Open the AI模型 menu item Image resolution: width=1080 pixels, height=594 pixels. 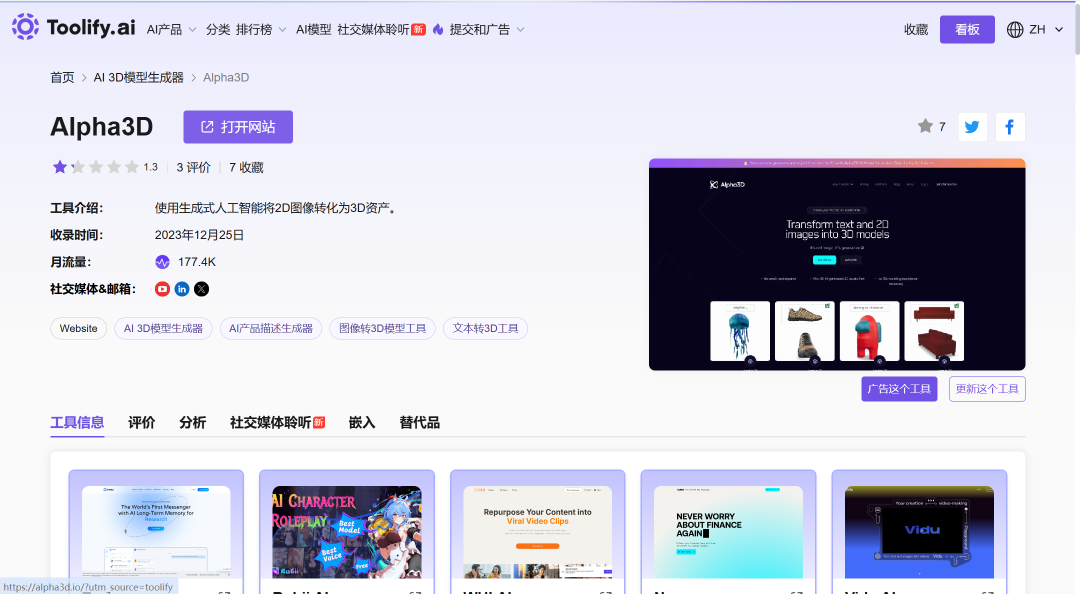(313, 30)
